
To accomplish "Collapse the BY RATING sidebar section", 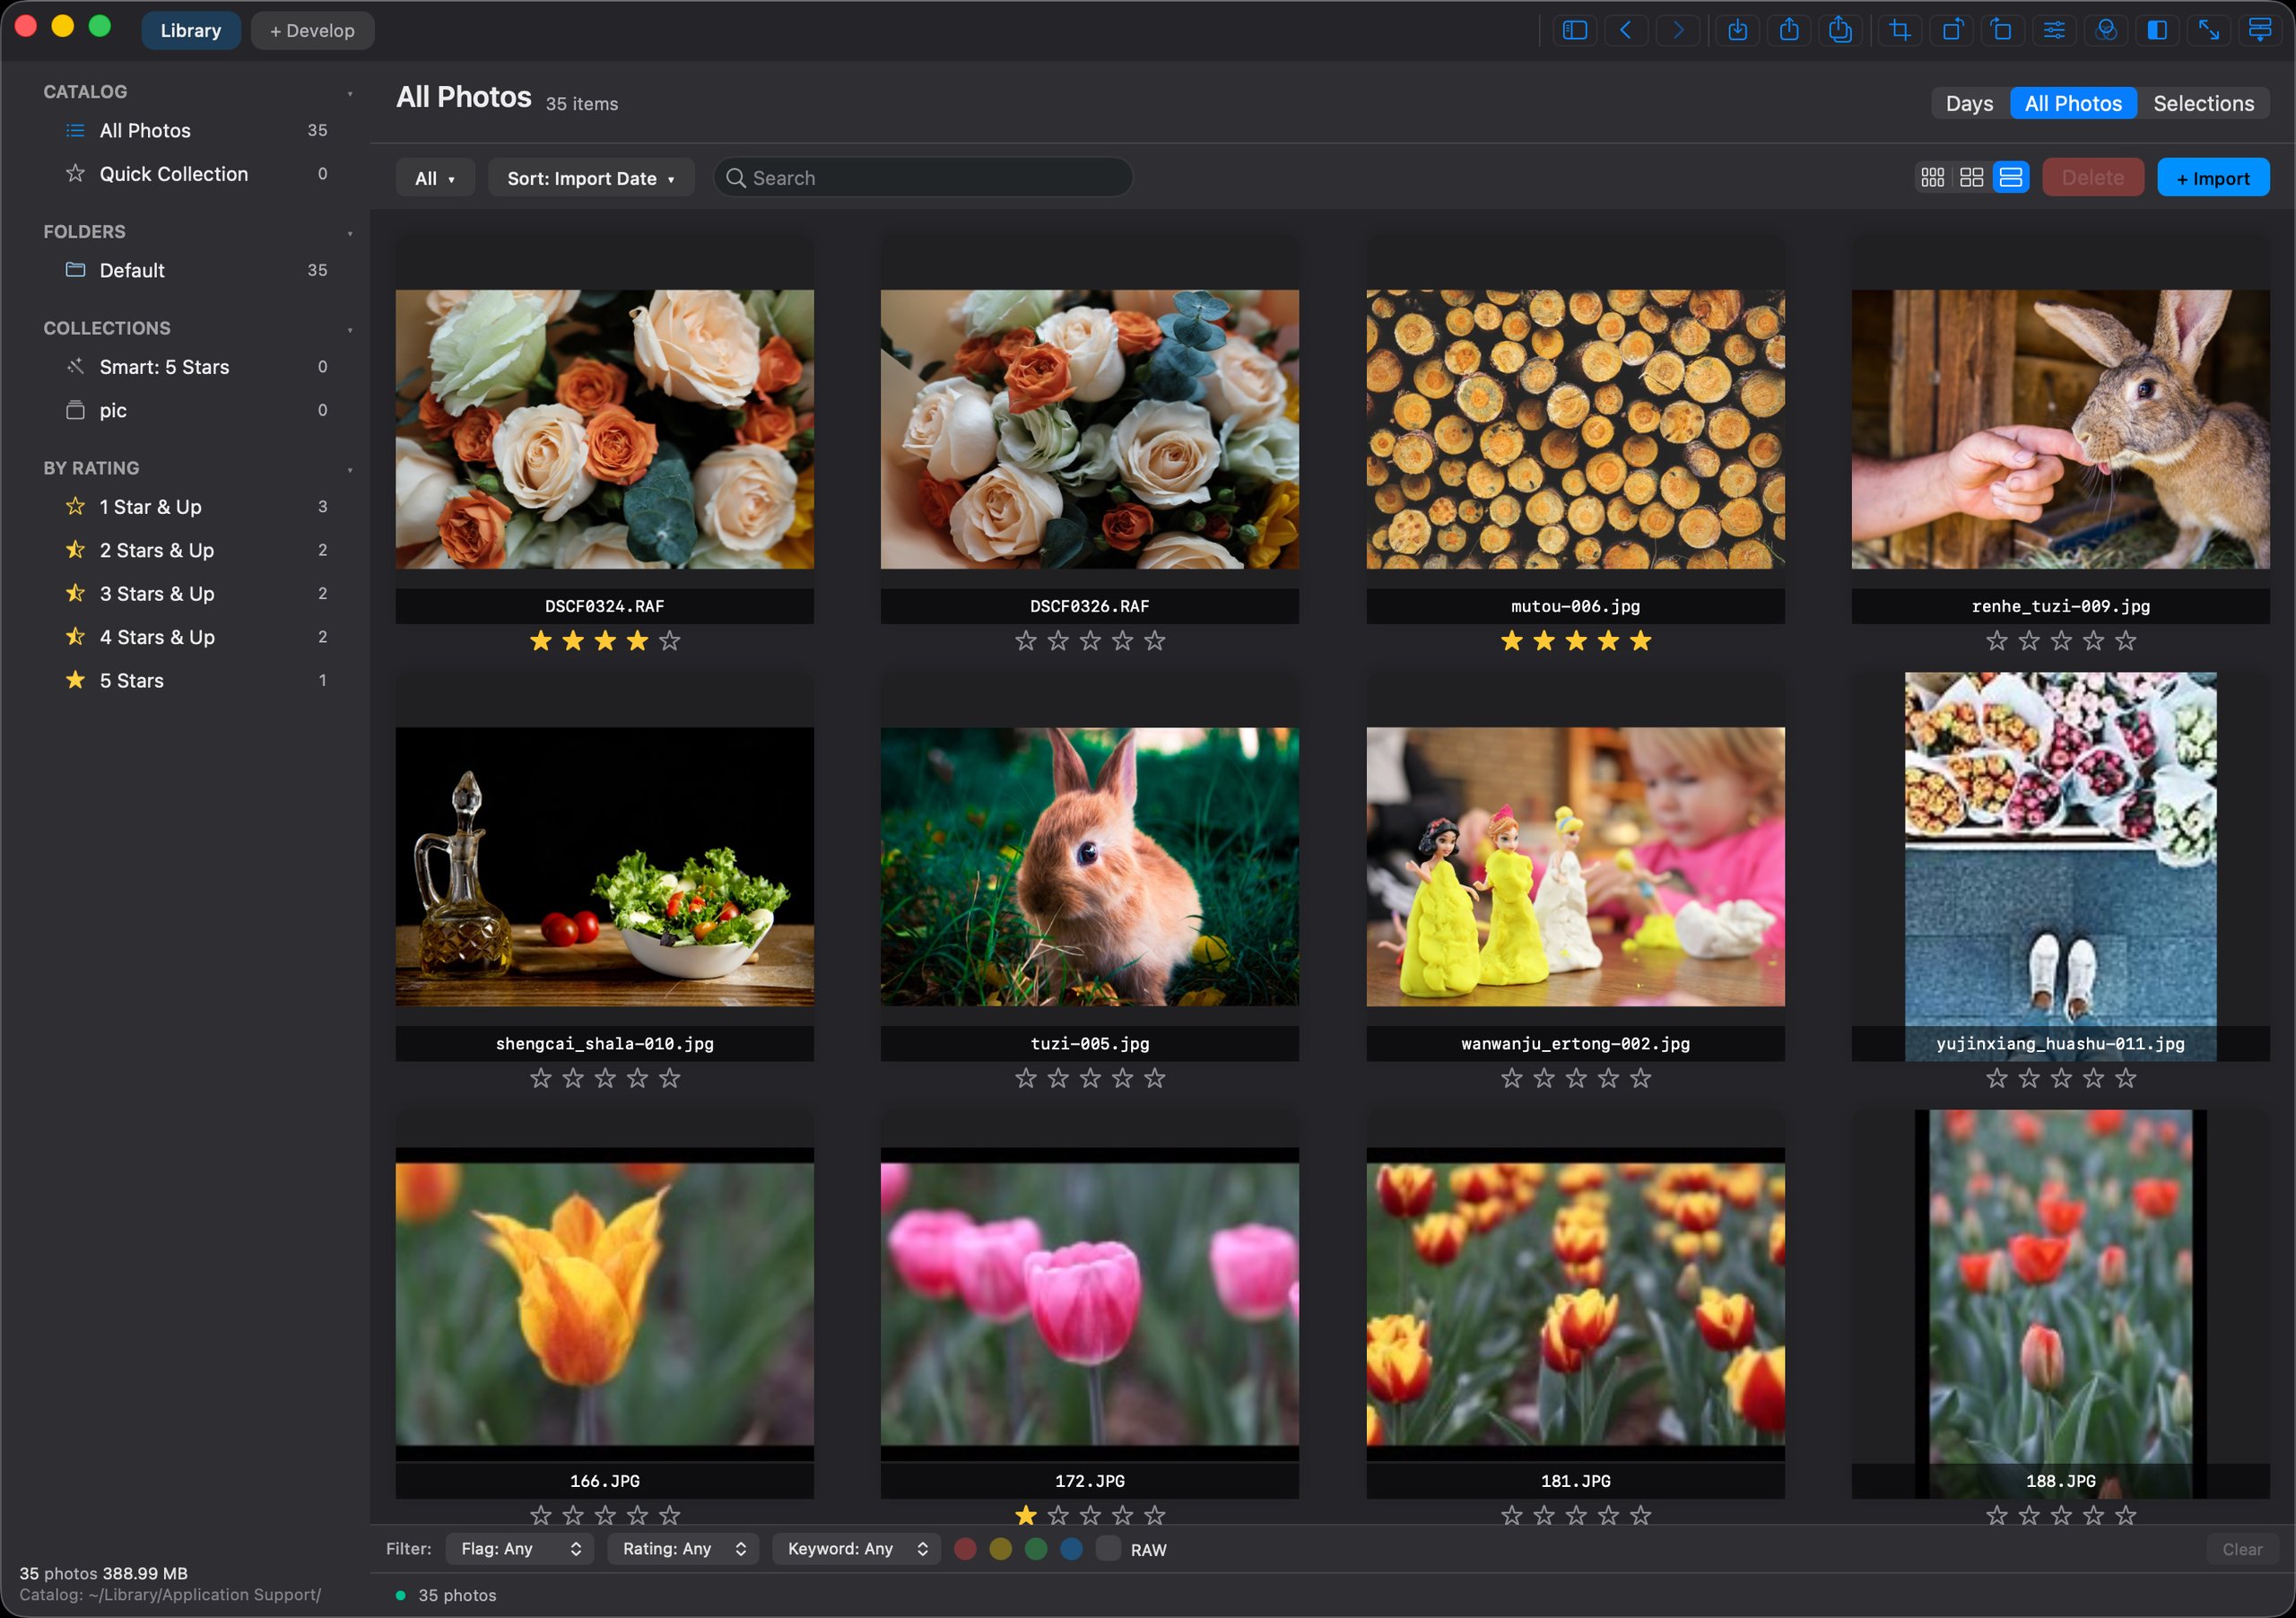I will coord(350,469).
